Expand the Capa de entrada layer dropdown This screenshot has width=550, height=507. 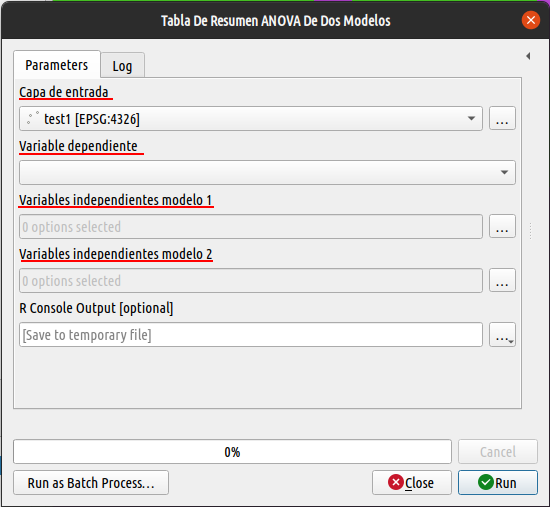471,119
